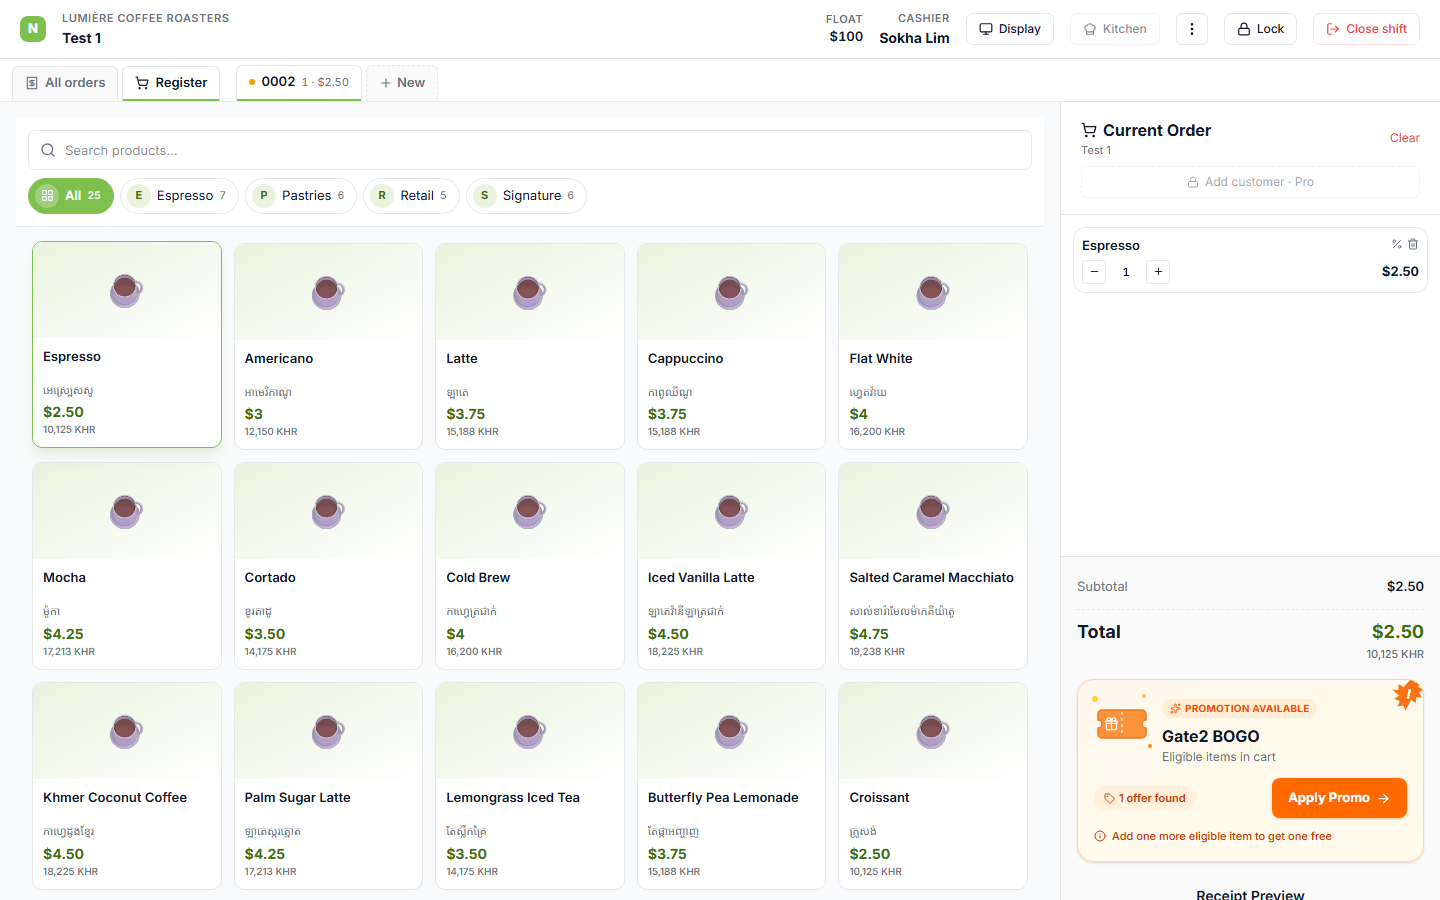The height and width of the screenshot is (900, 1440).
Task: Filter products by Espresso category
Action: click(x=180, y=196)
